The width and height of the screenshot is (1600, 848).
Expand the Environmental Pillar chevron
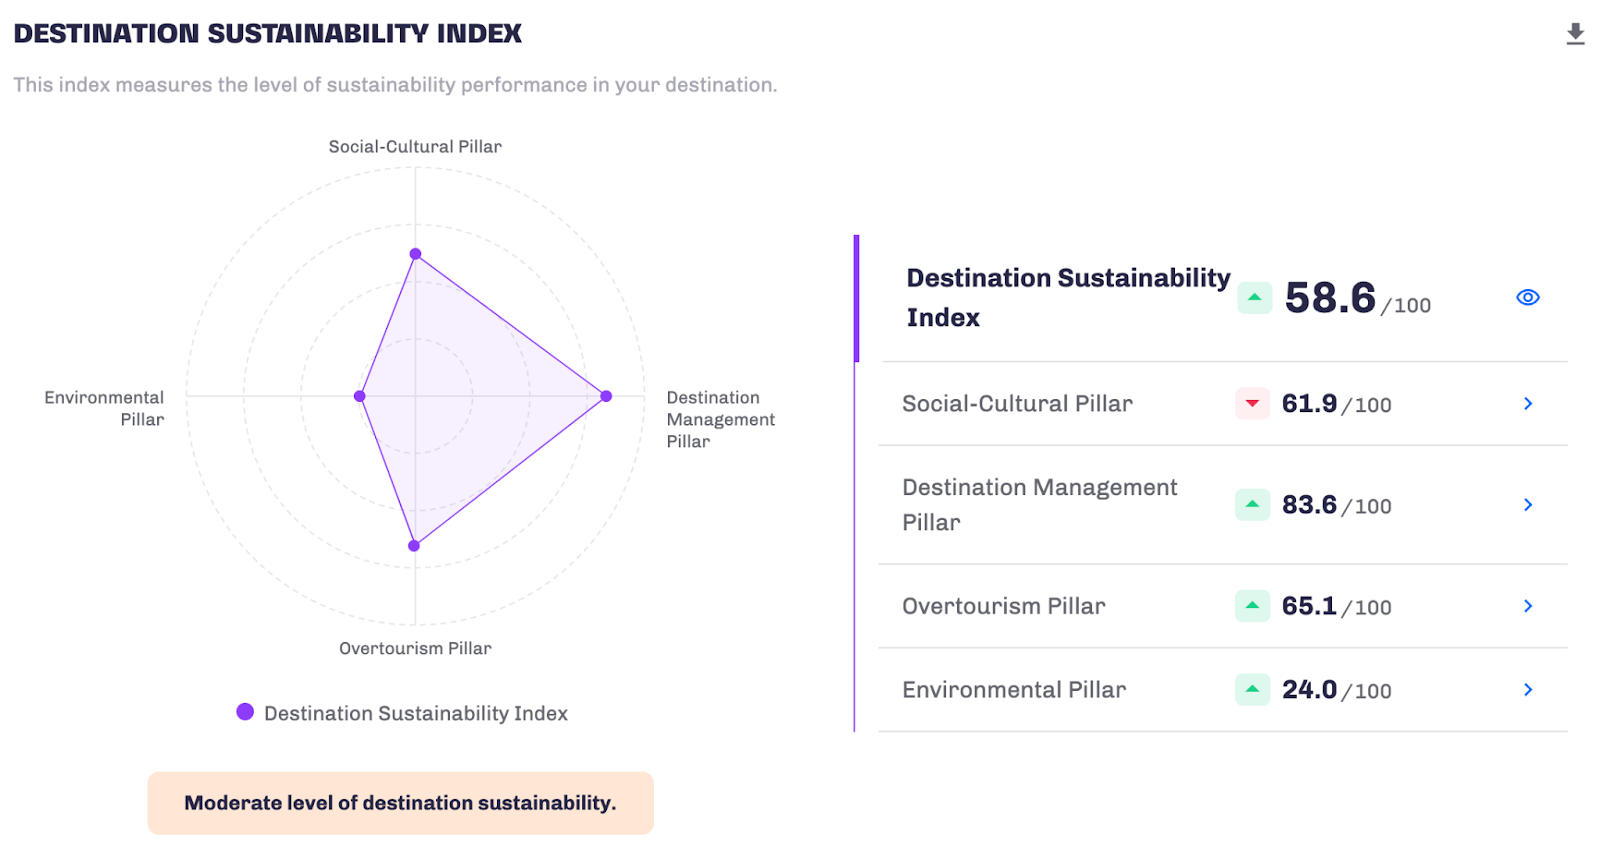[x=1527, y=689]
